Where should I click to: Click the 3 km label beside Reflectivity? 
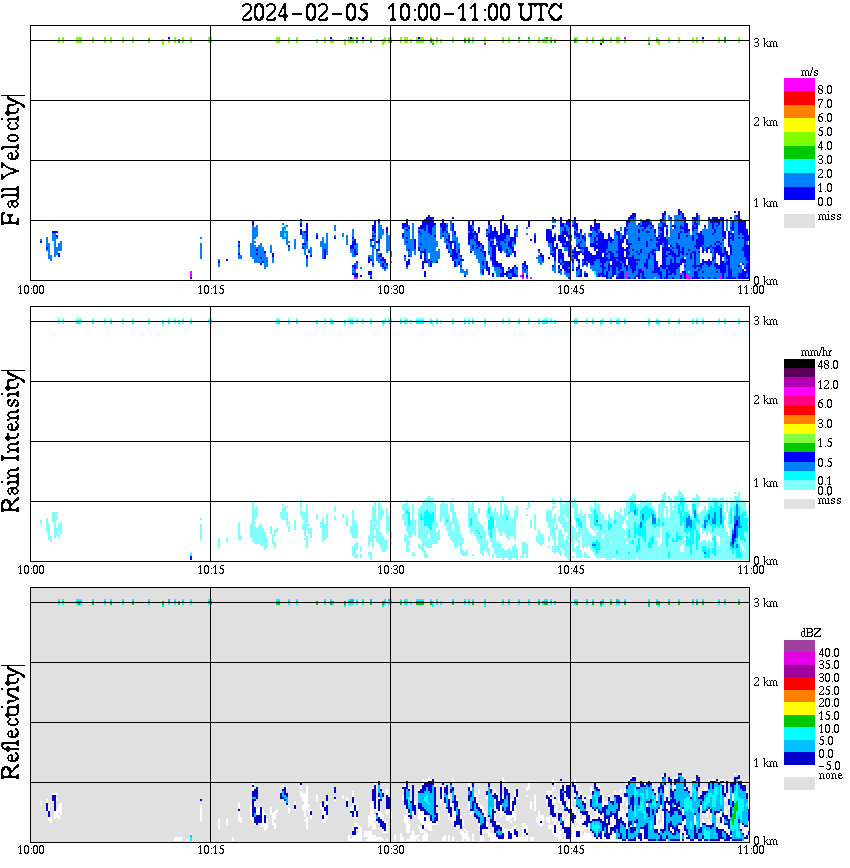[766, 602]
